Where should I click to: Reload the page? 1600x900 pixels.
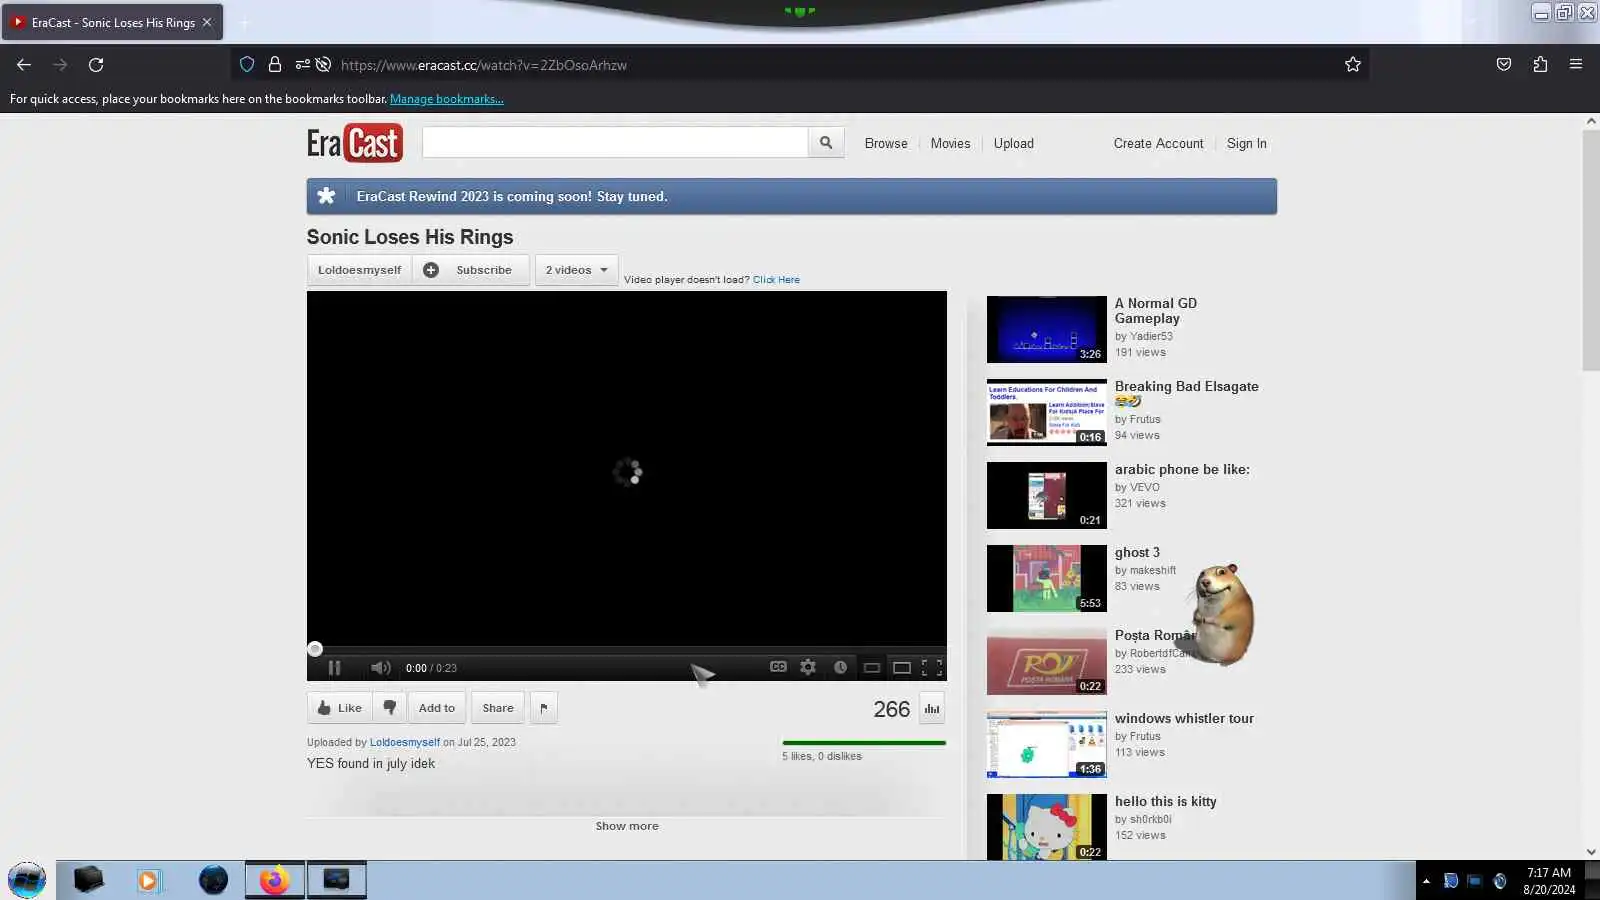(96, 65)
